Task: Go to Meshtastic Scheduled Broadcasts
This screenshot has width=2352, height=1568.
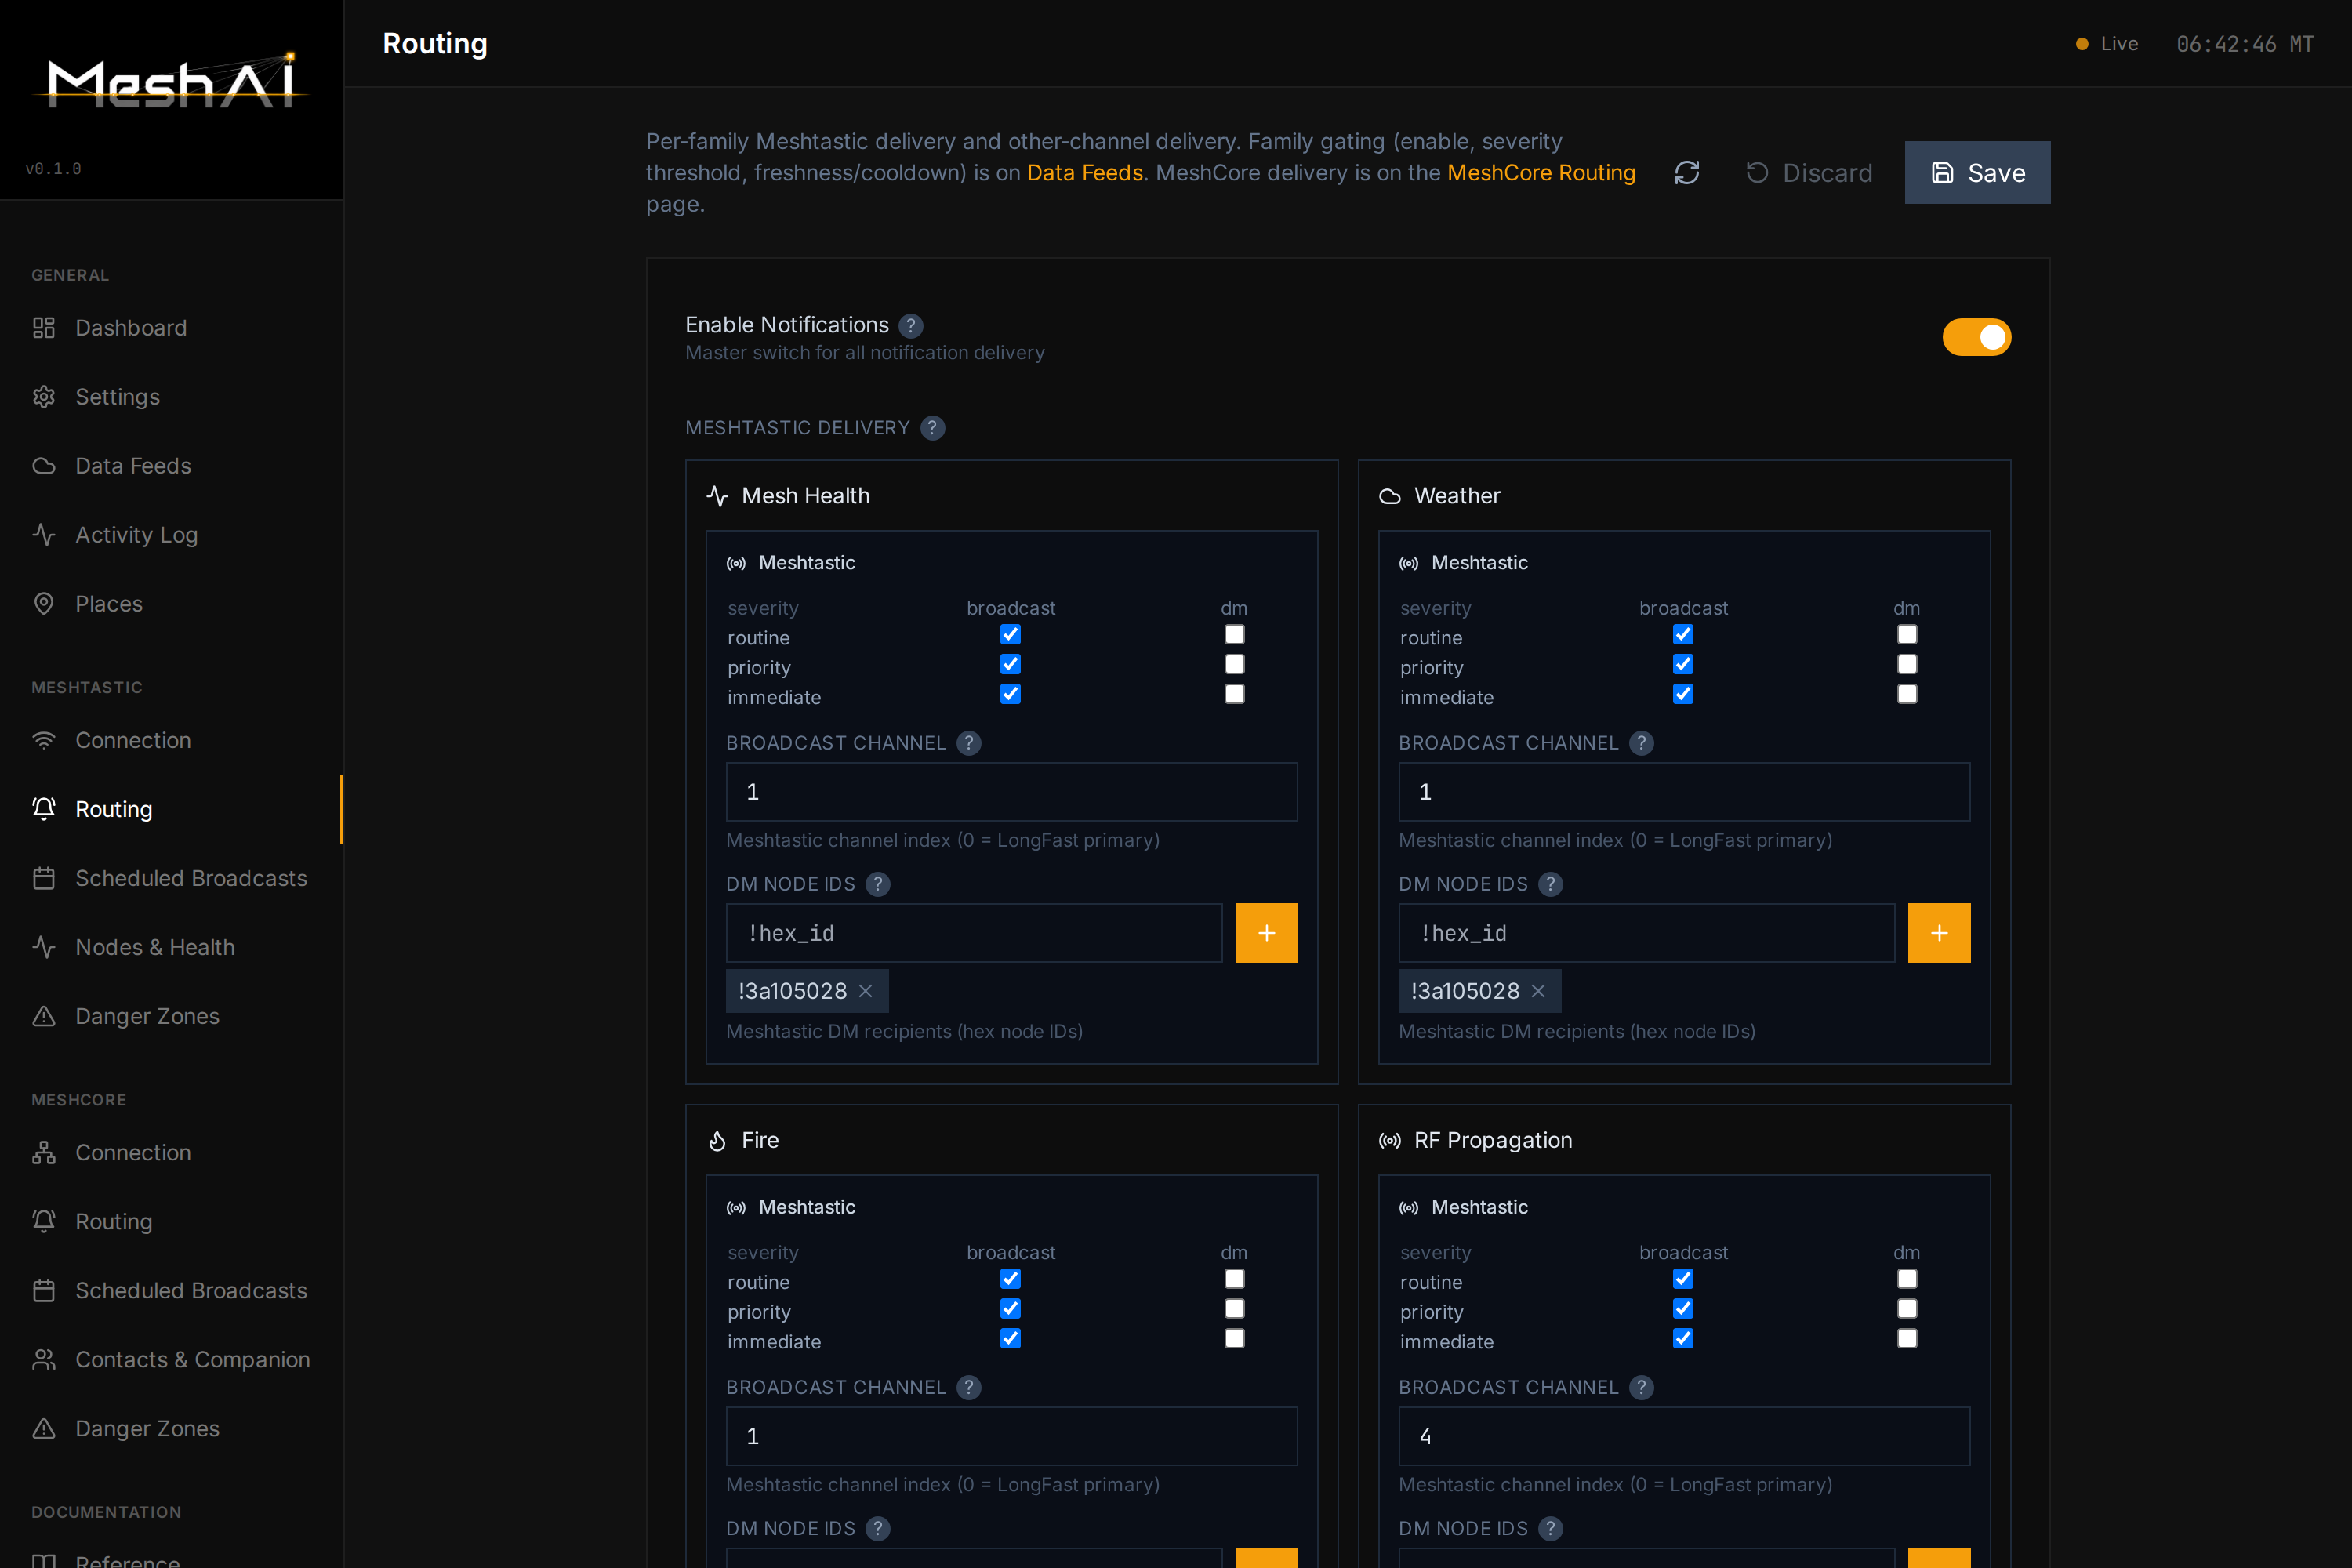Action: point(172,878)
